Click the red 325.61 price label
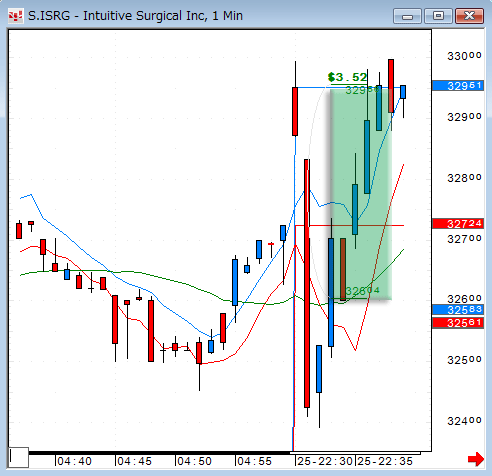Screen dimensions: 492x476 point(458,323)
